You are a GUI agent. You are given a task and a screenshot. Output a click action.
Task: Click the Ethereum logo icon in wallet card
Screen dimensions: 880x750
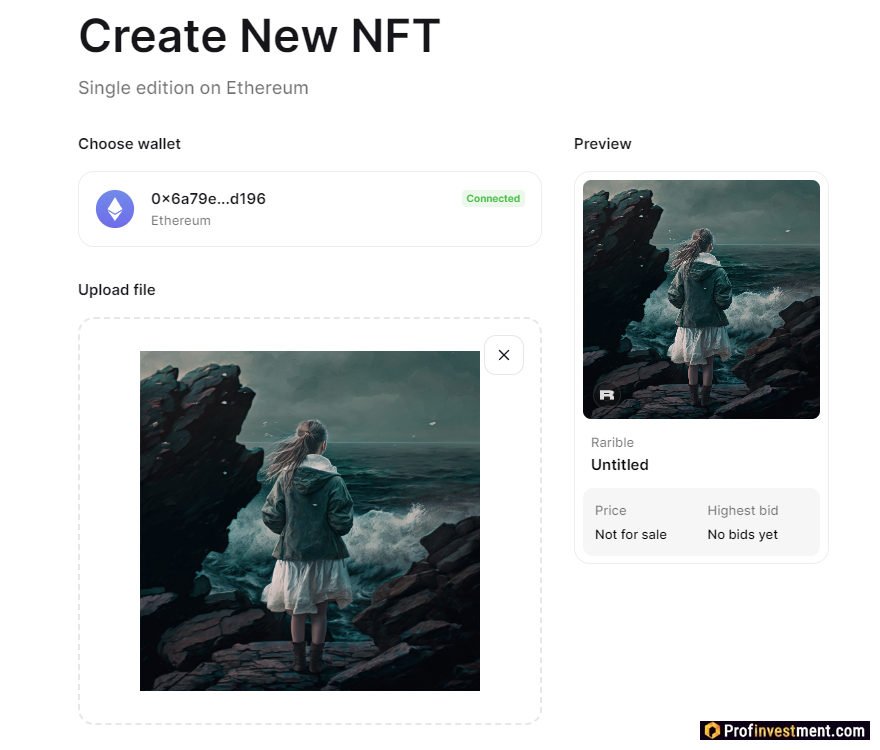[x=115, y=209]
